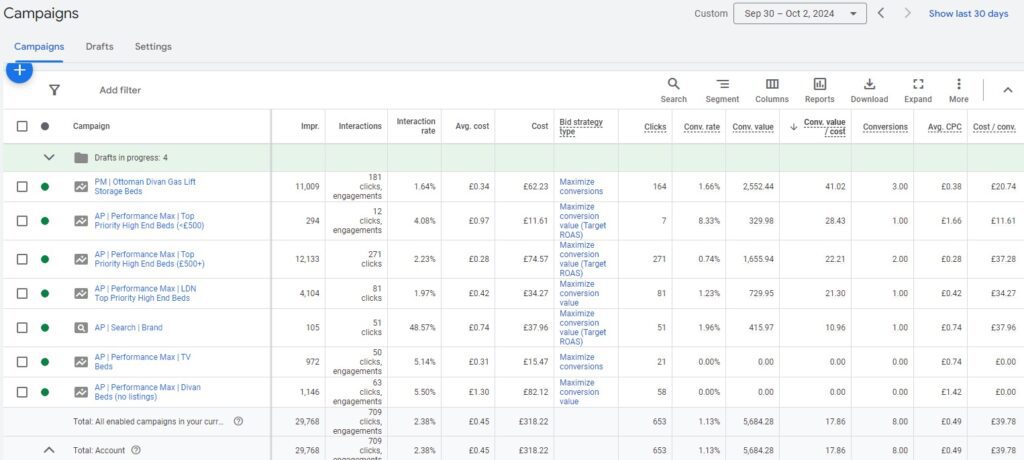1024x460 pixels.
Task: Switch to the Settings tab
Action: [x=153, y=47]
